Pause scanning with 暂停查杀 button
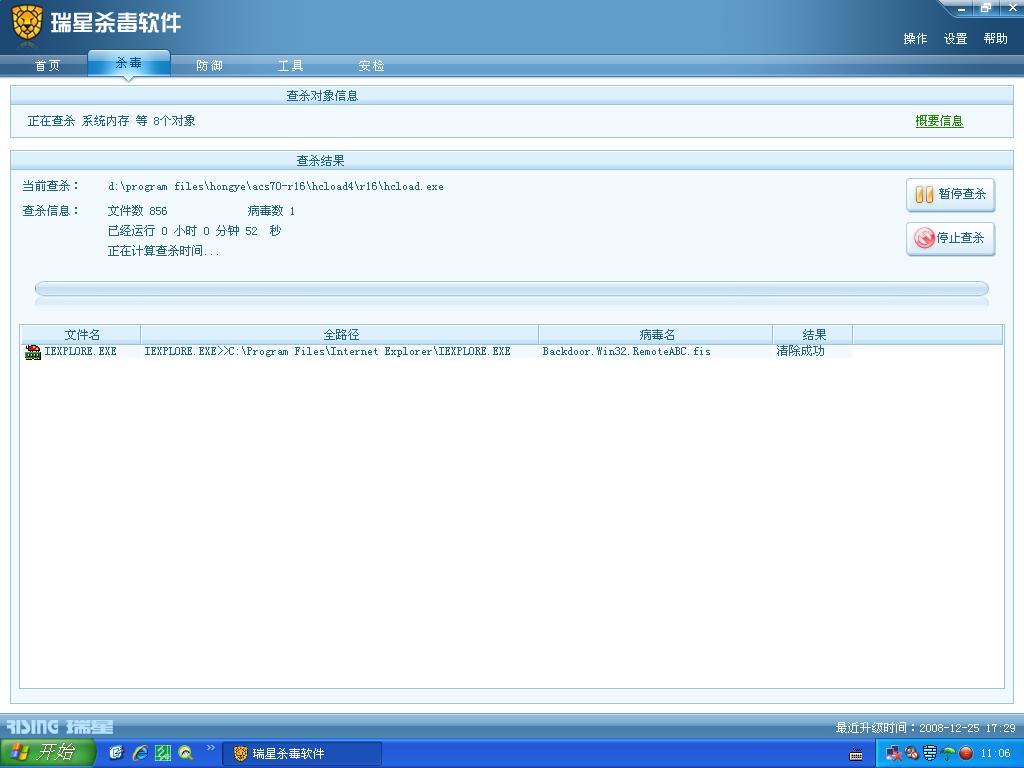This screenshot has height=768, width=1024. tap(950, 195)
